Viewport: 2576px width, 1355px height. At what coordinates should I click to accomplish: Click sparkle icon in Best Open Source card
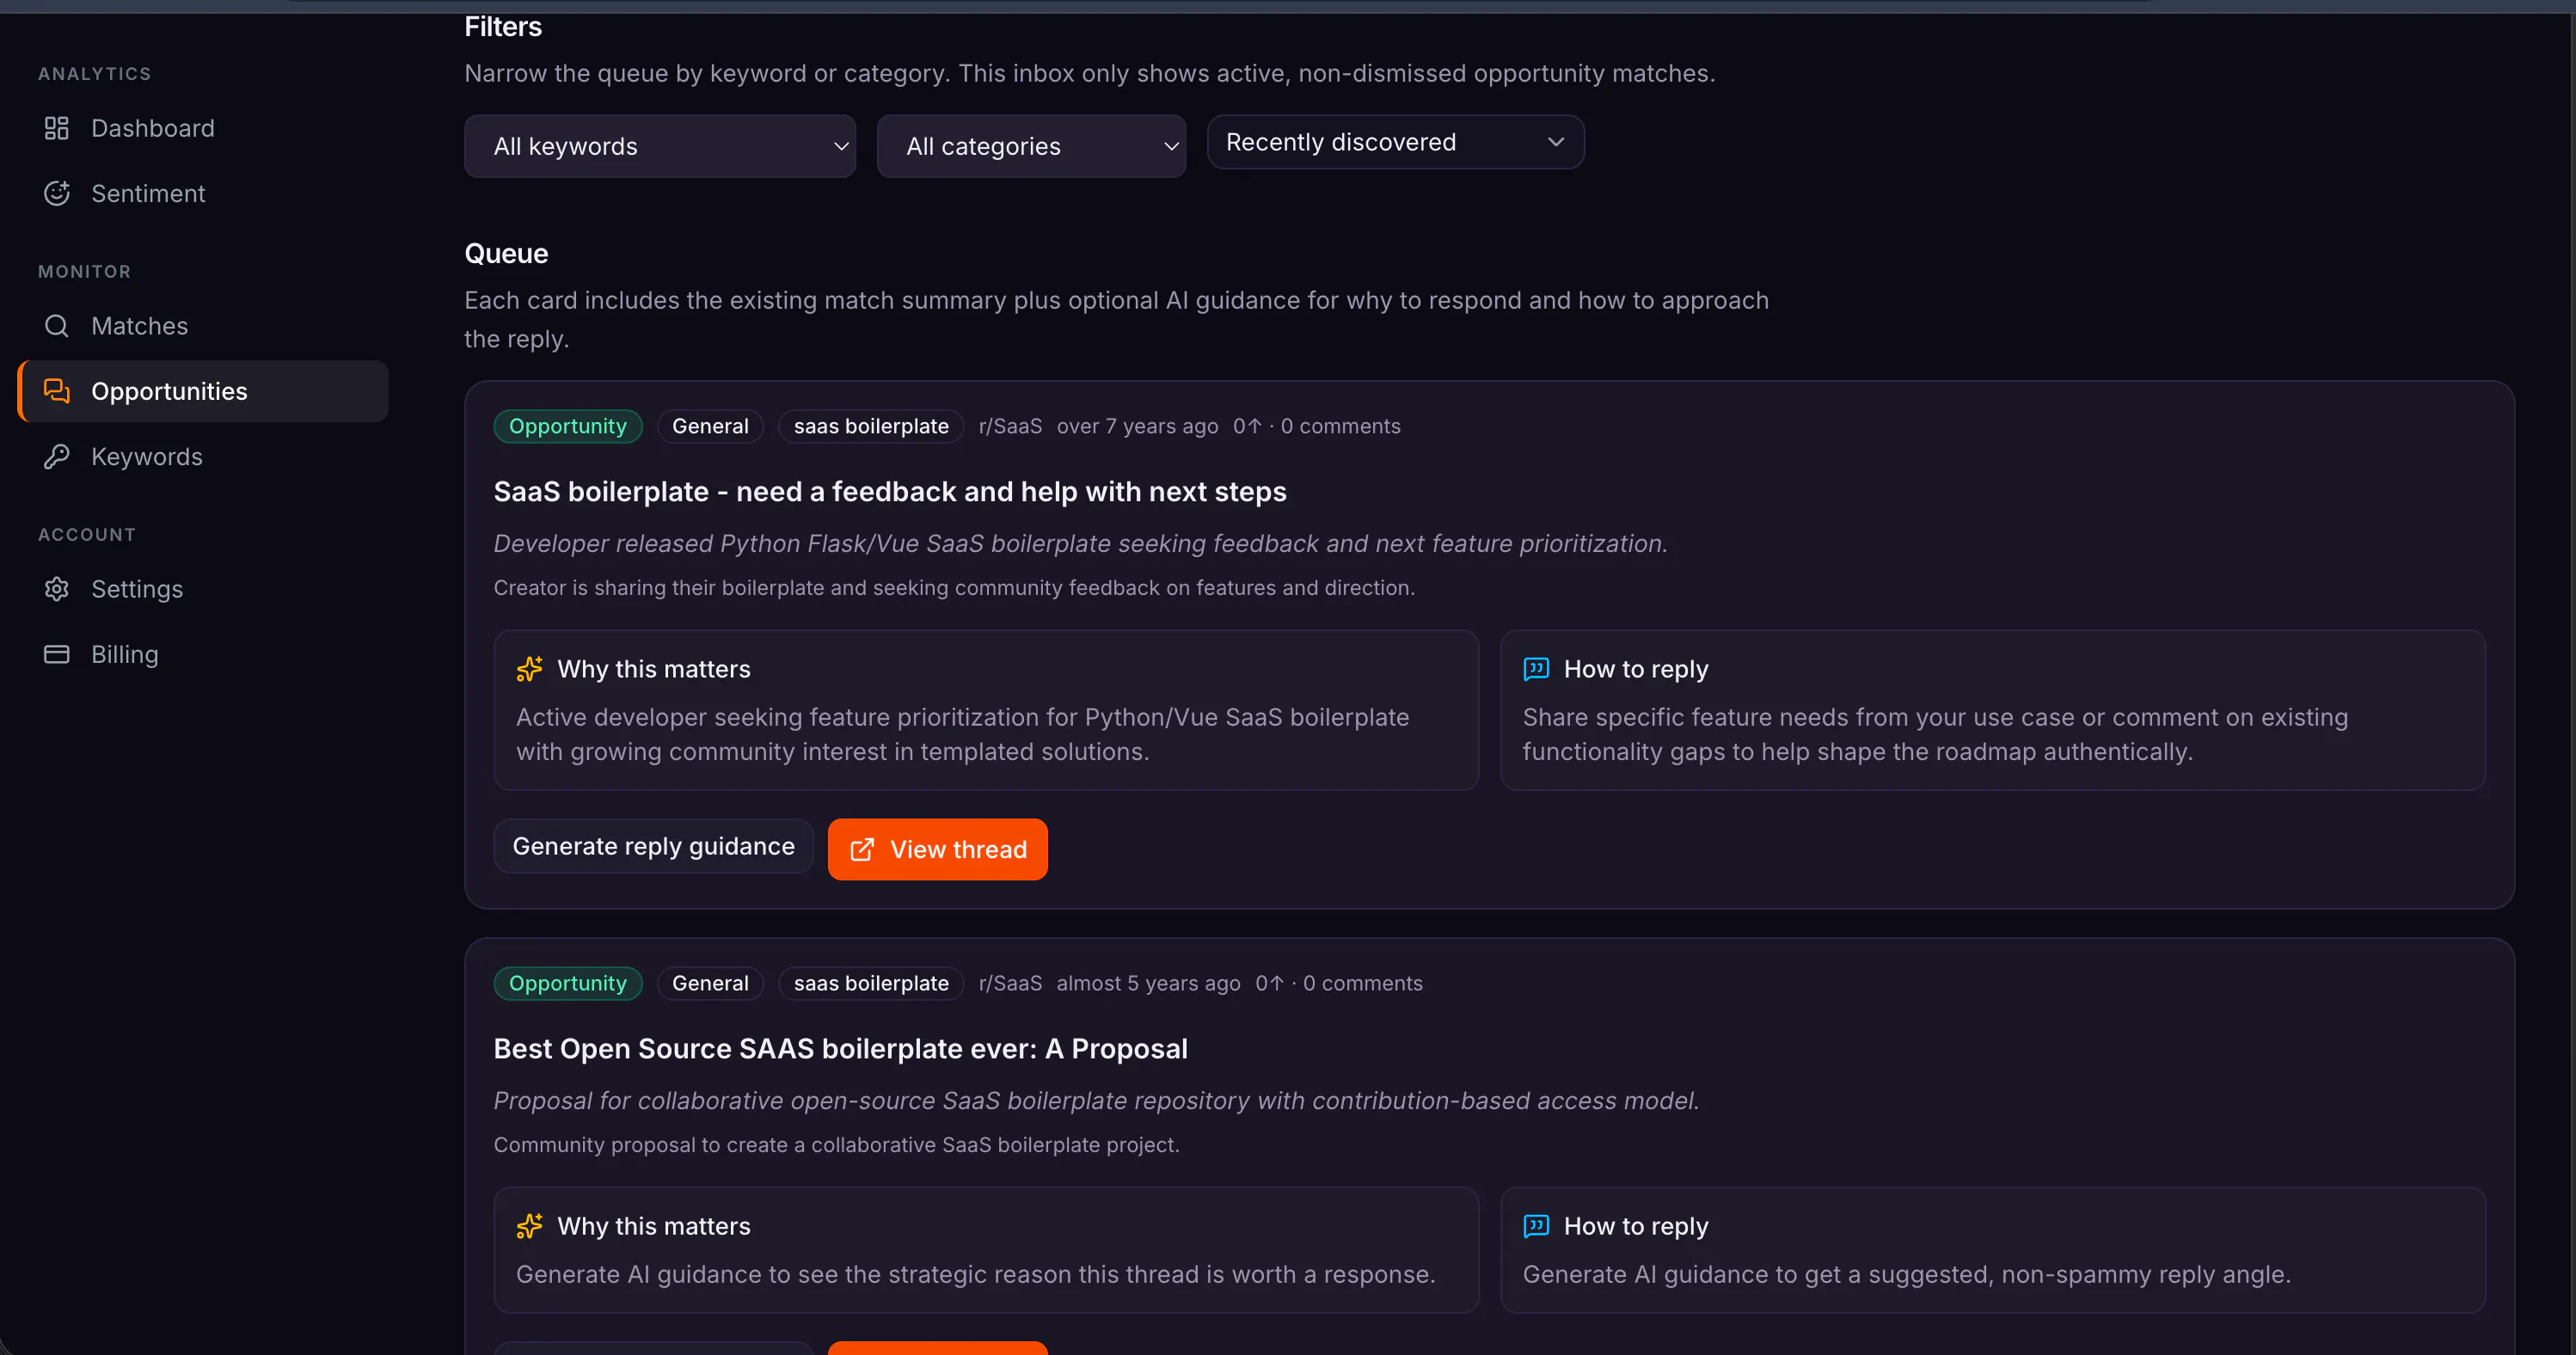pos(529,1226)
